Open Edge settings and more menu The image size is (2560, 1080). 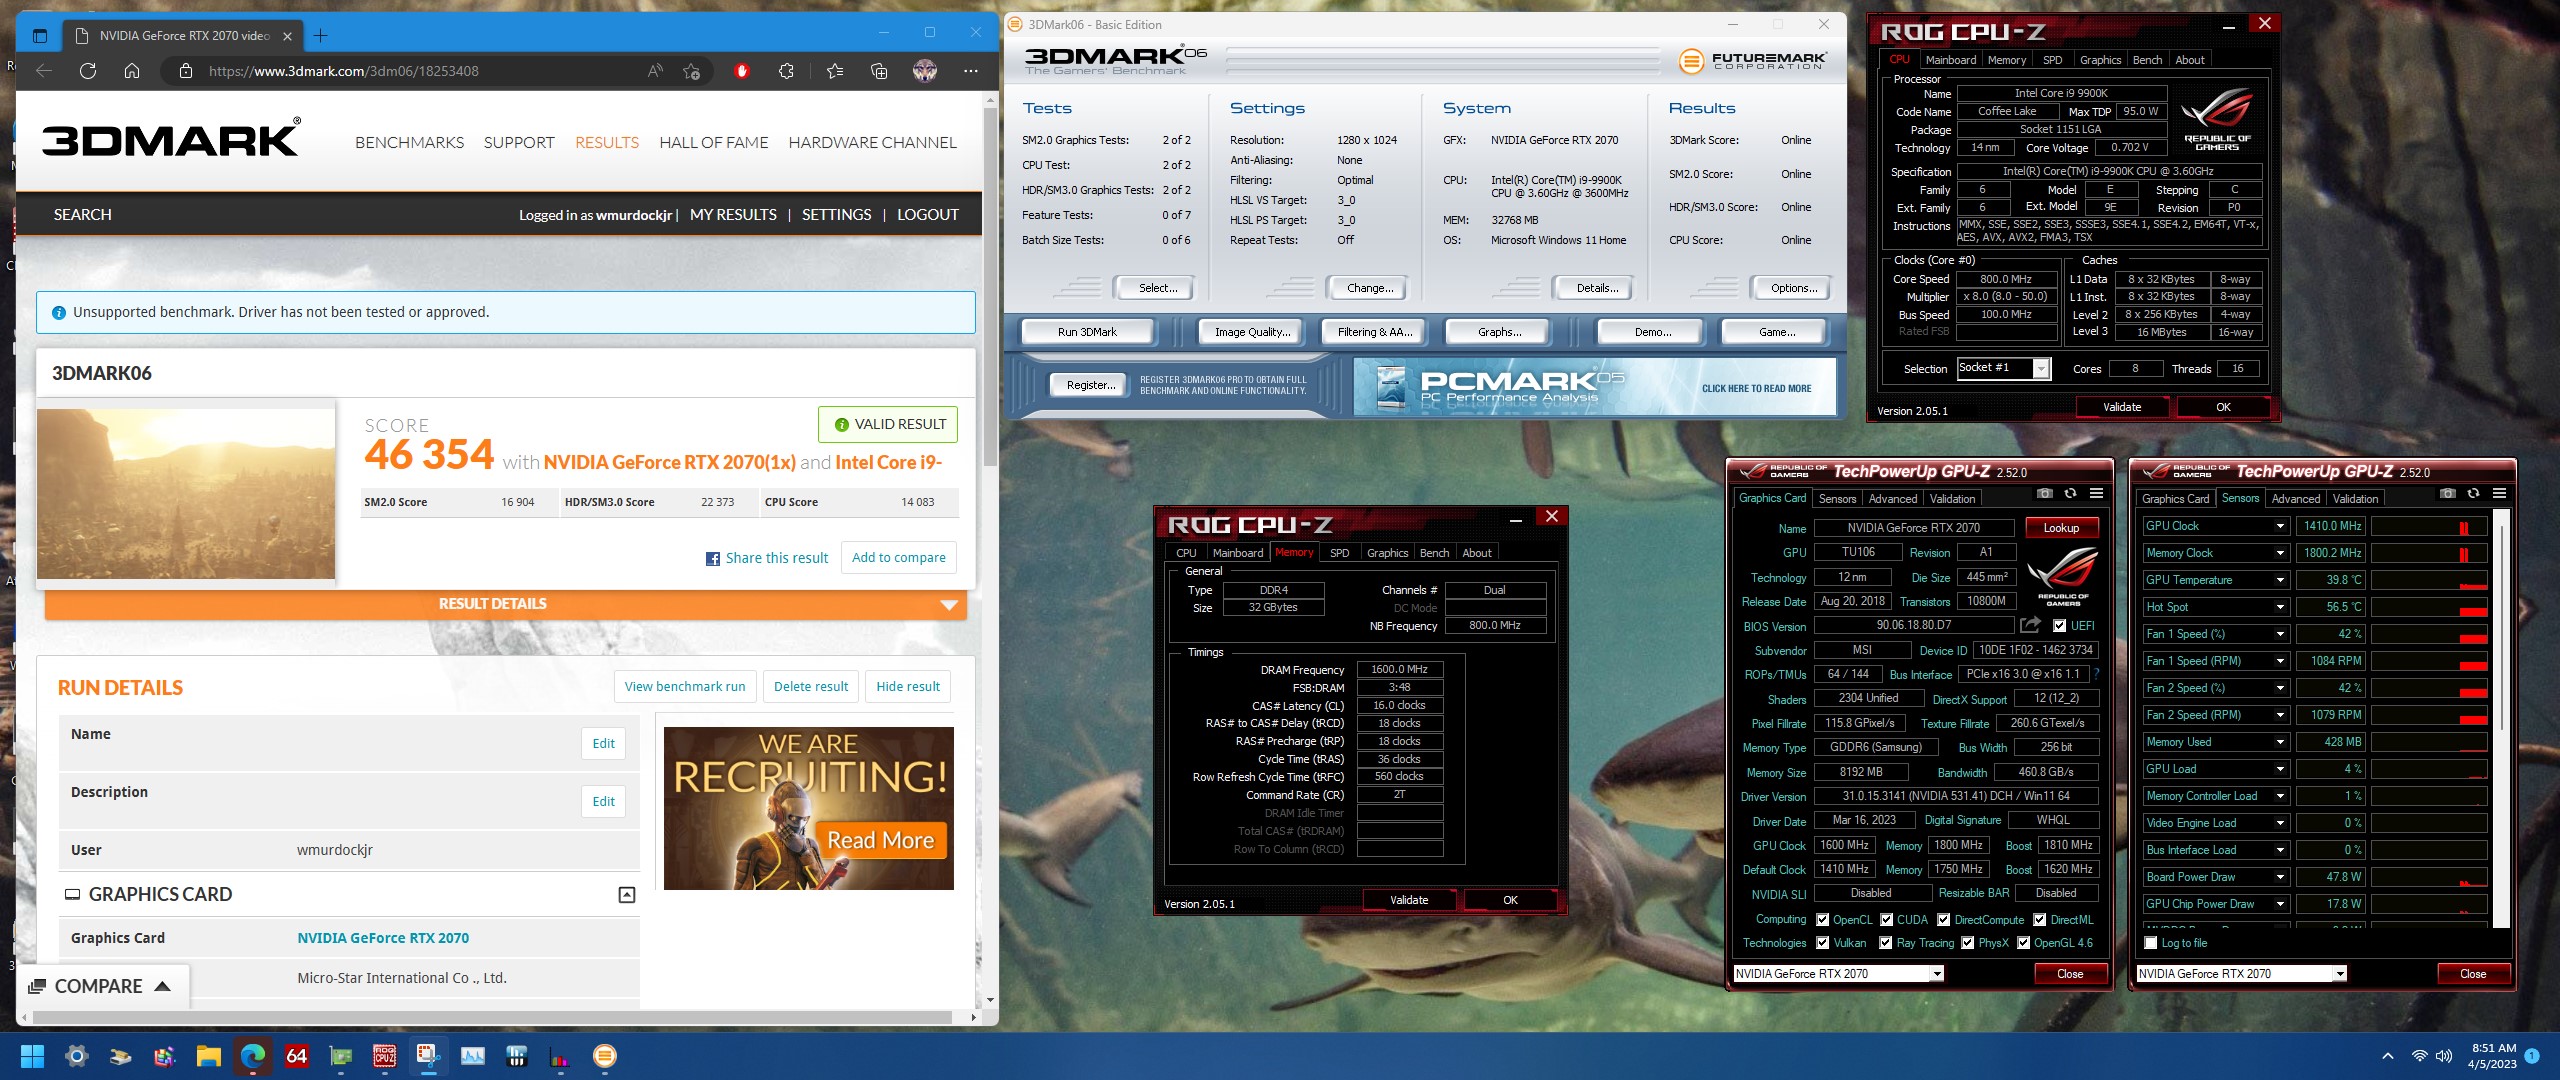click(971, 71)
